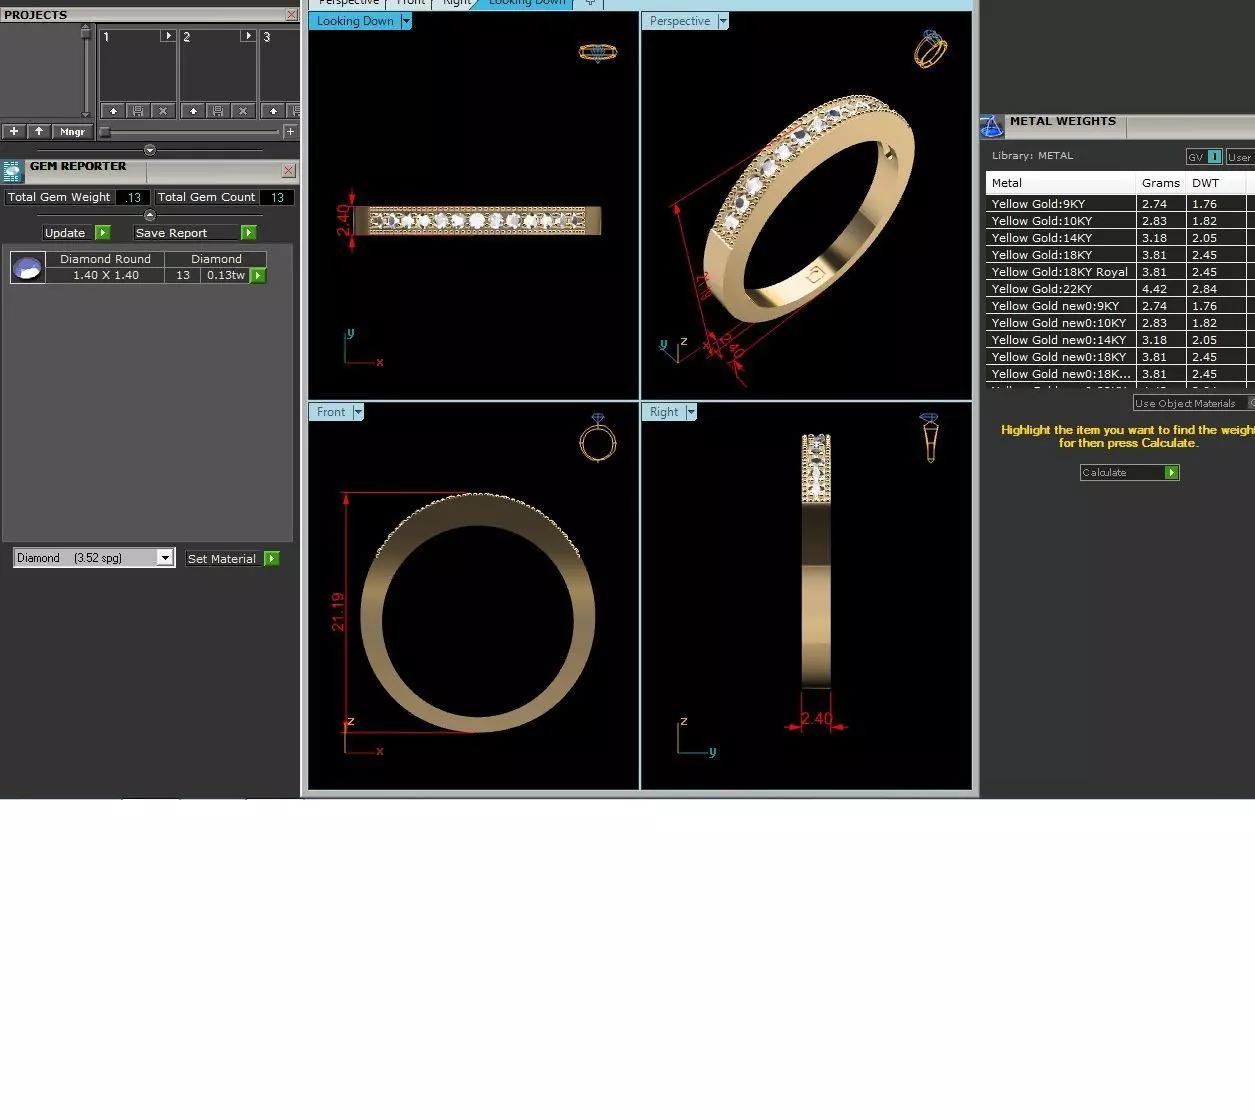This screenshot has height=1119, width=1255.
Task: Open the Right viewport dropdown
Action: point(691,412)
